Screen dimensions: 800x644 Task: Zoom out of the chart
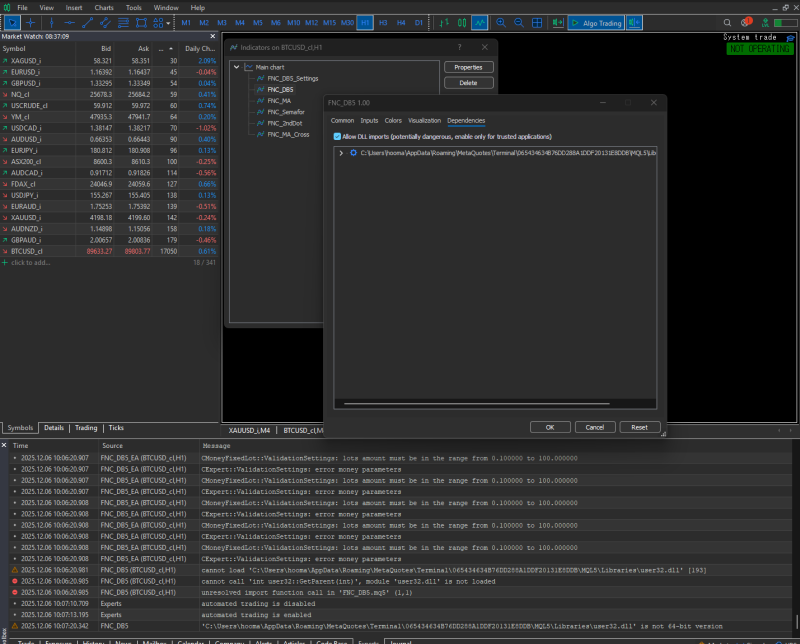coord(519,22)
